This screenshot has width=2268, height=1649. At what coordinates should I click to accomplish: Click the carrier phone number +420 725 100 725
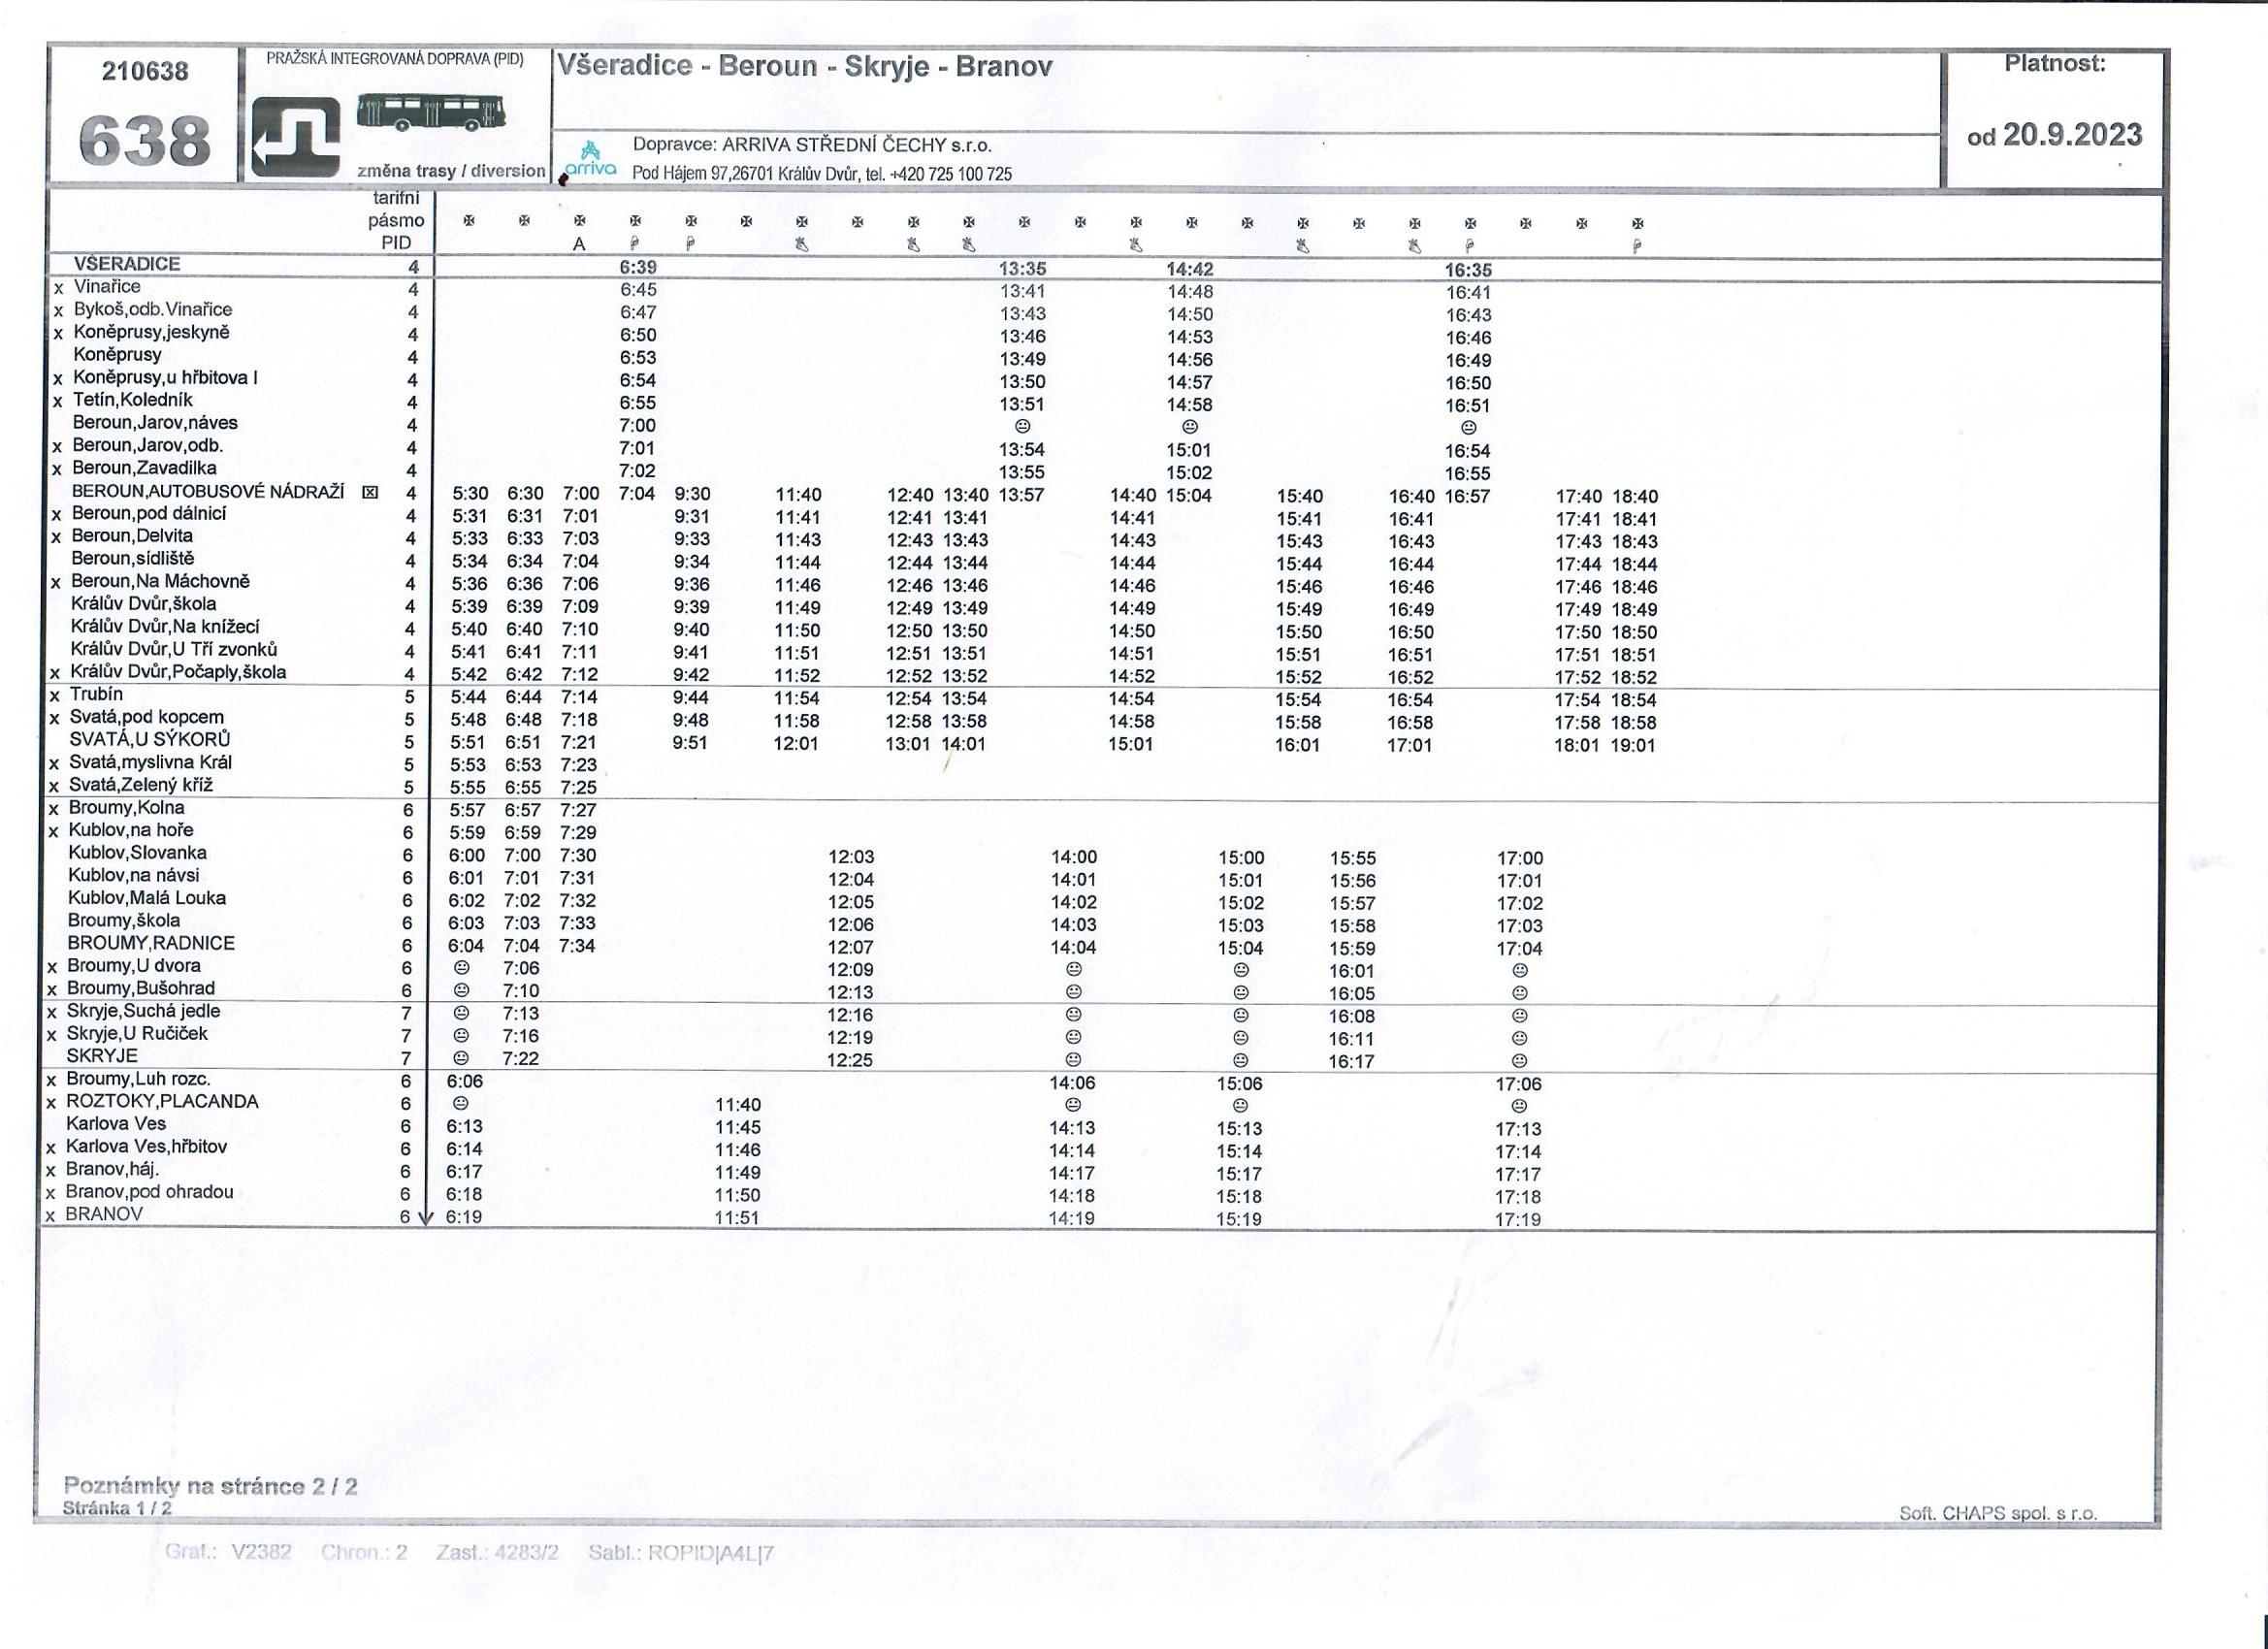tap(950, 174)
